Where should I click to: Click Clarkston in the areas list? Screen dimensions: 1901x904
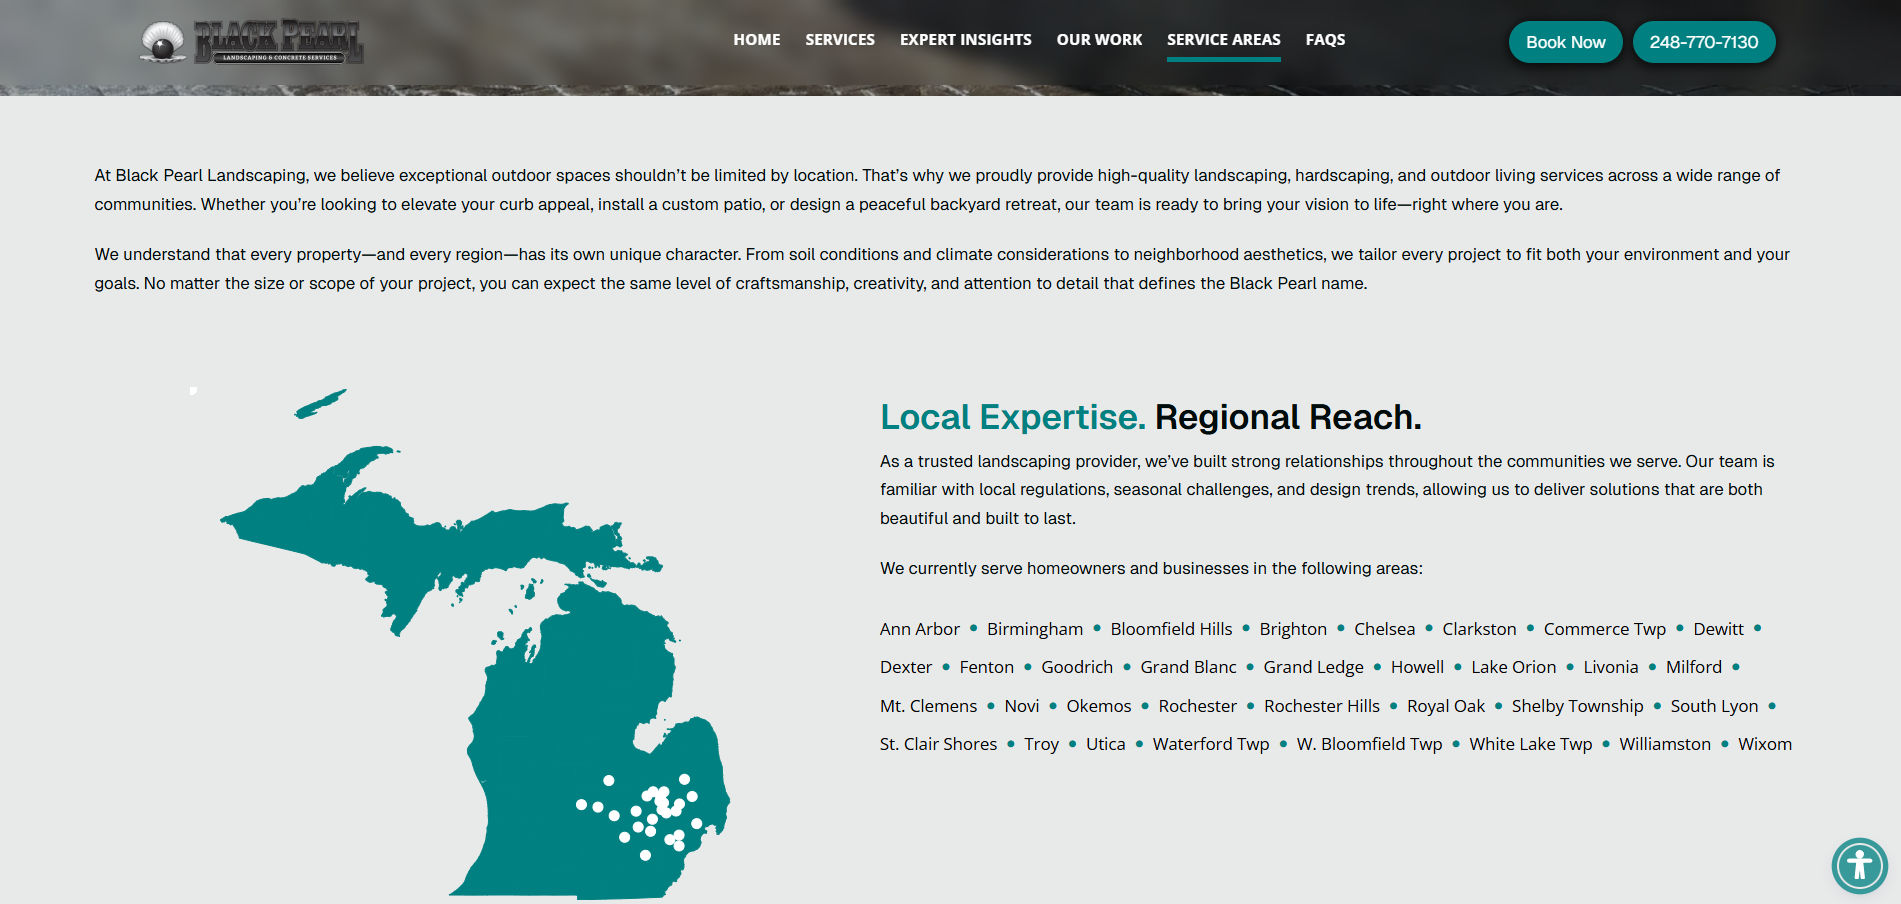[1479, 629]
